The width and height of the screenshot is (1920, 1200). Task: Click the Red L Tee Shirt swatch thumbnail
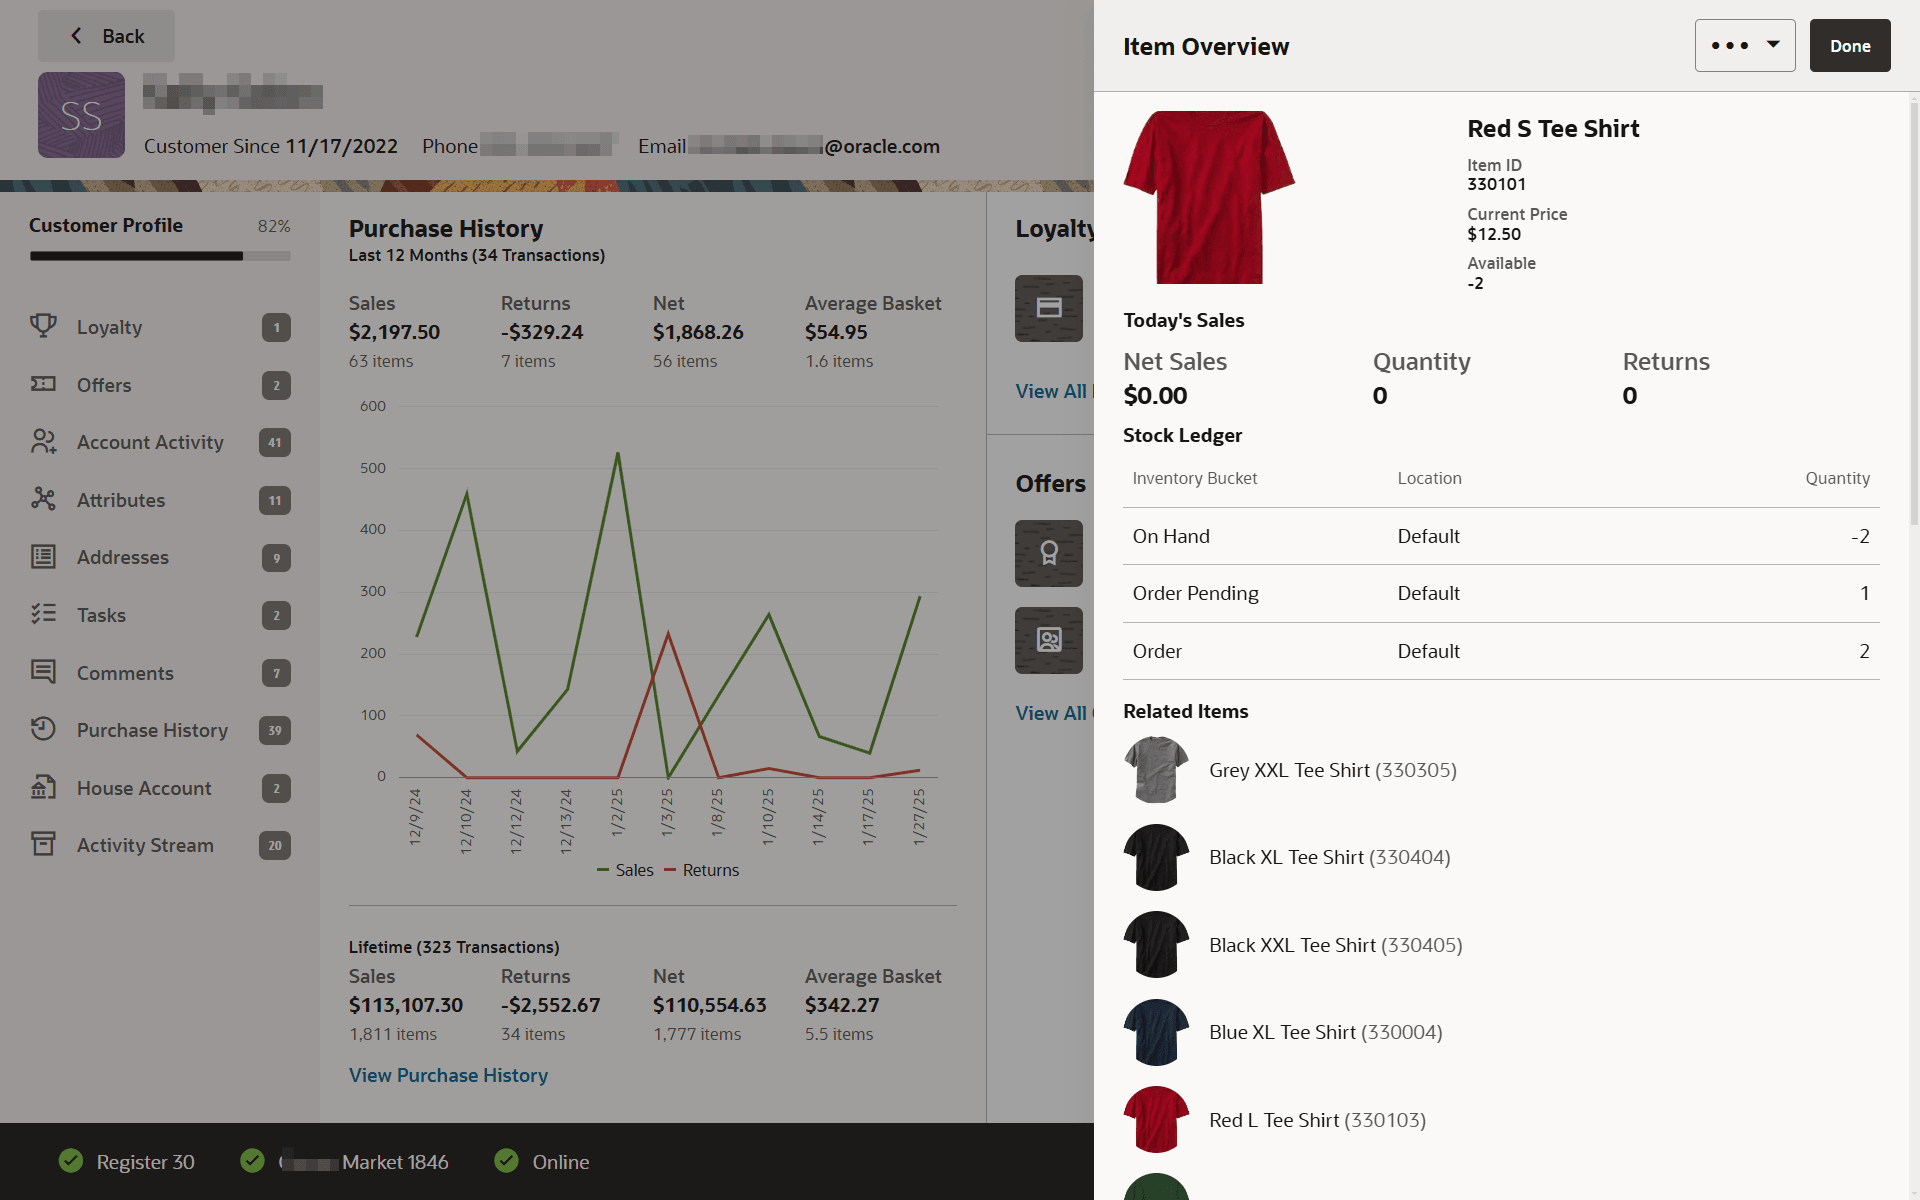click(x=1156, y=1120)
